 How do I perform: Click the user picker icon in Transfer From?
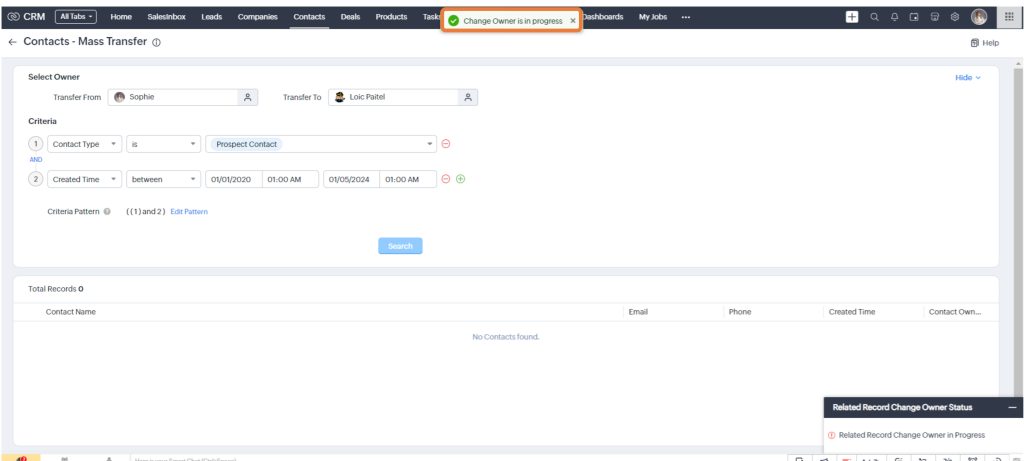click(x=248, y=97)
